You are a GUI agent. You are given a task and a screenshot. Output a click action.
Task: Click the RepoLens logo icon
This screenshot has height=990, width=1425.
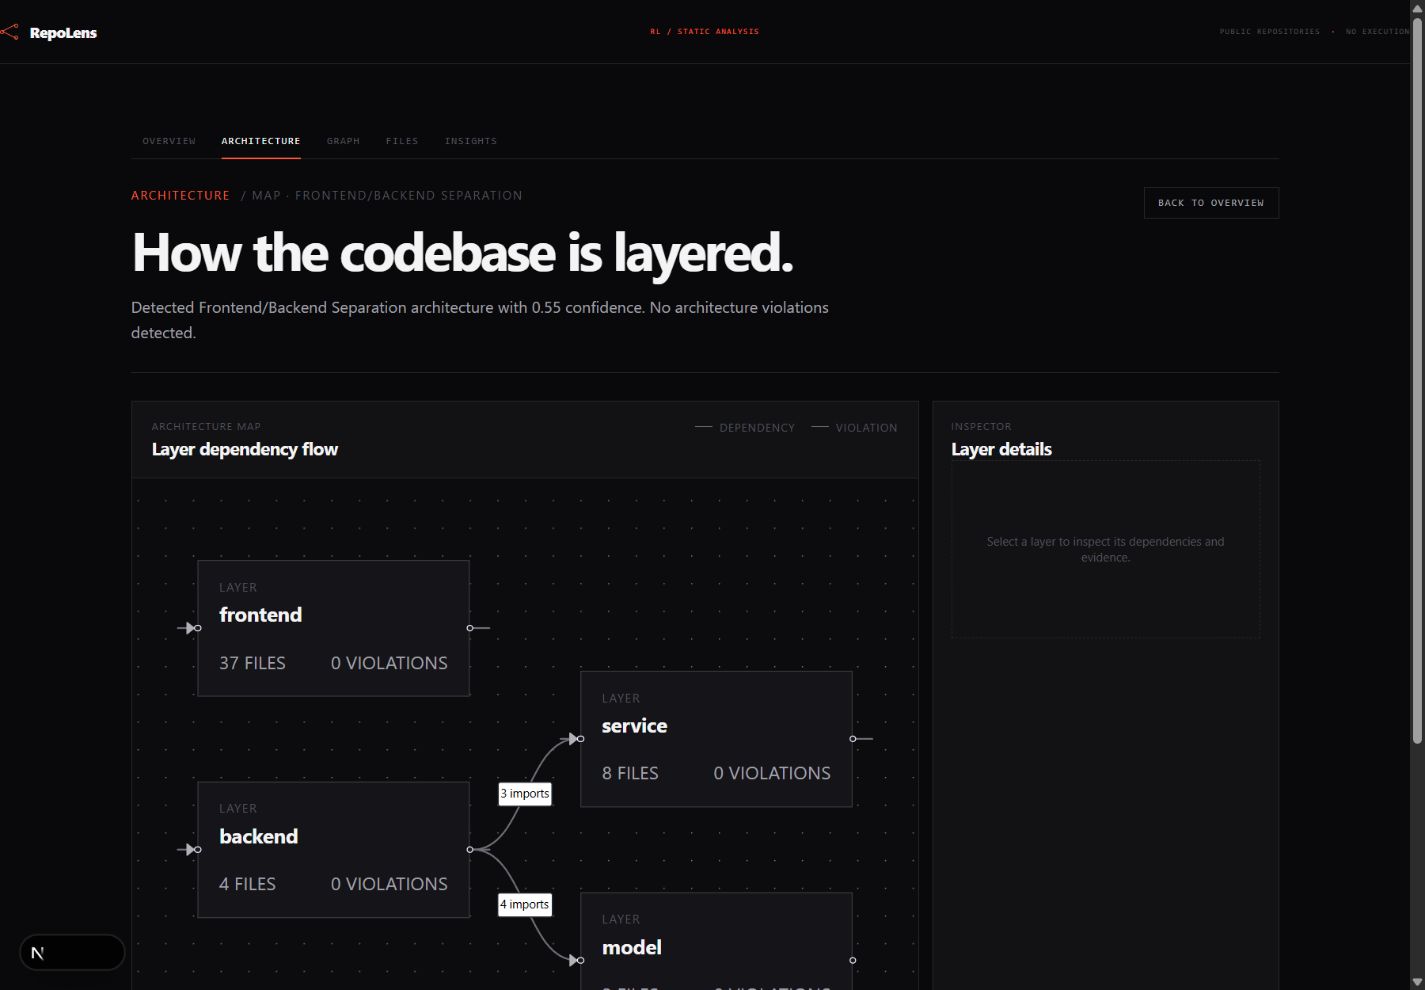click(x=9, y=33)
